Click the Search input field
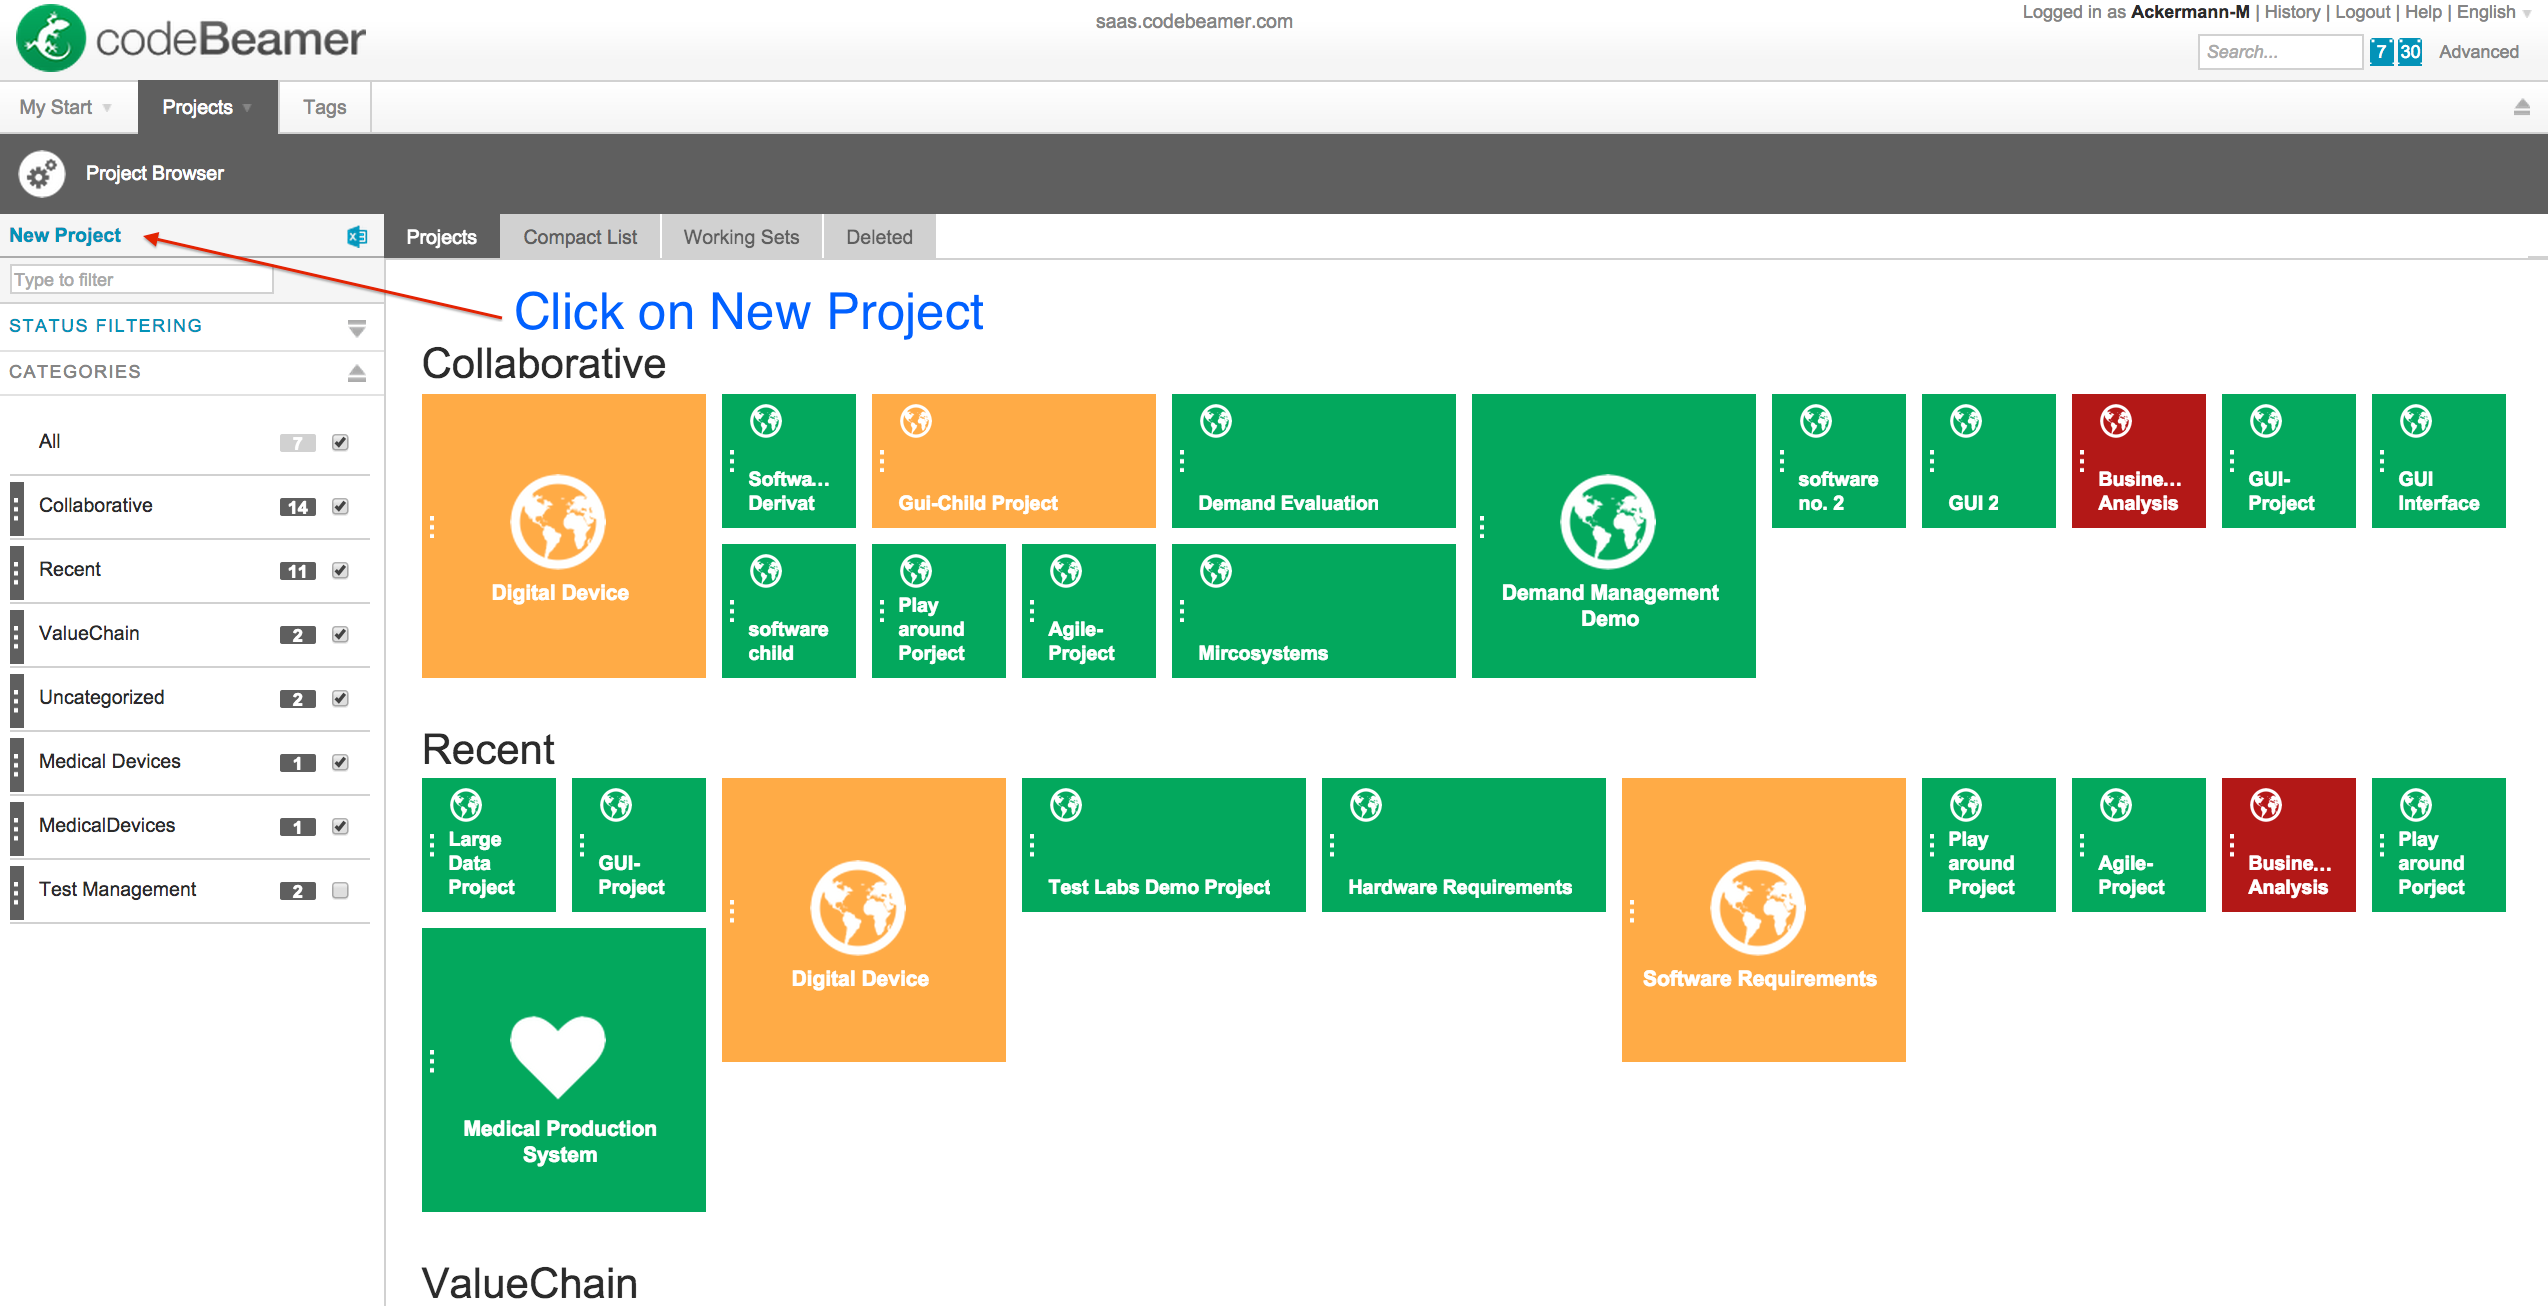This screenshot has height=1306, width=2548. coord(2280,52)
